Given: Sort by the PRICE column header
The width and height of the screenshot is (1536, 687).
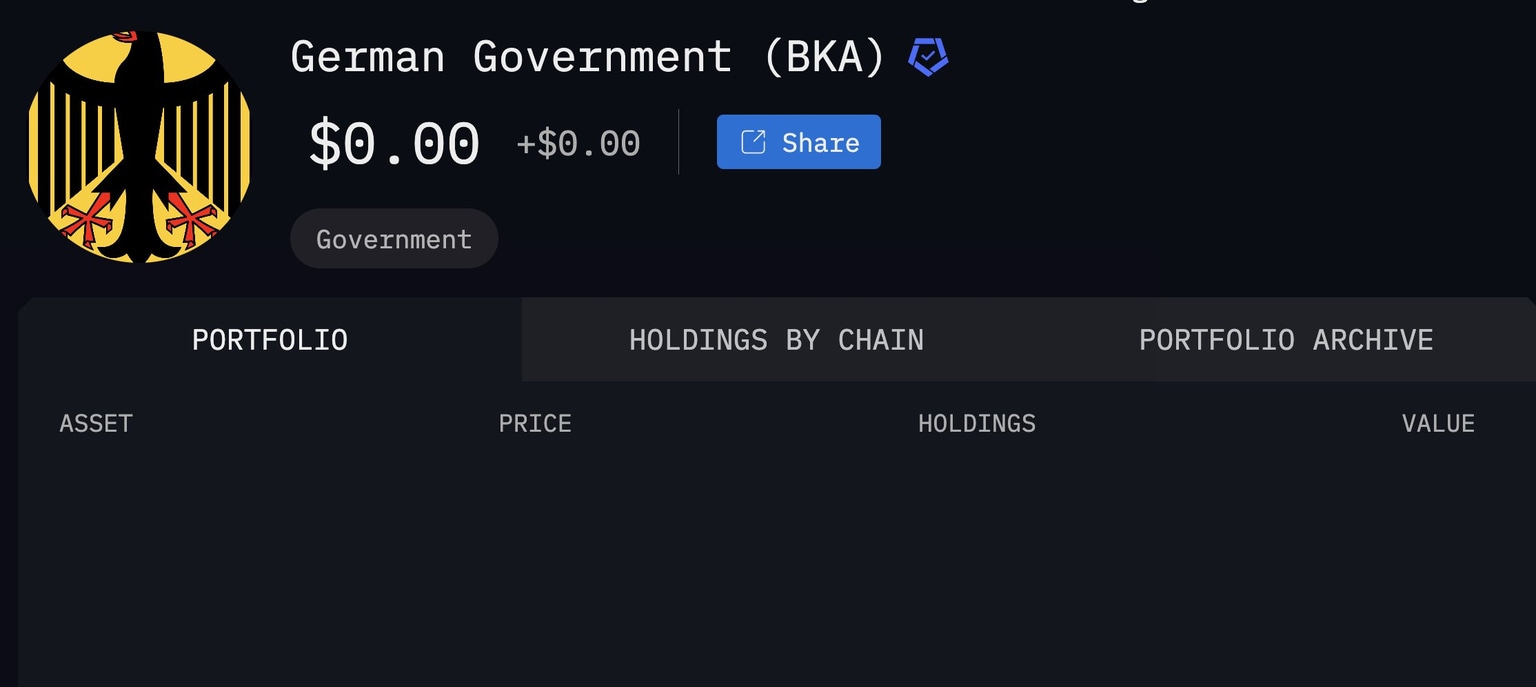Looking at the screenshot, I should point(535,423).
